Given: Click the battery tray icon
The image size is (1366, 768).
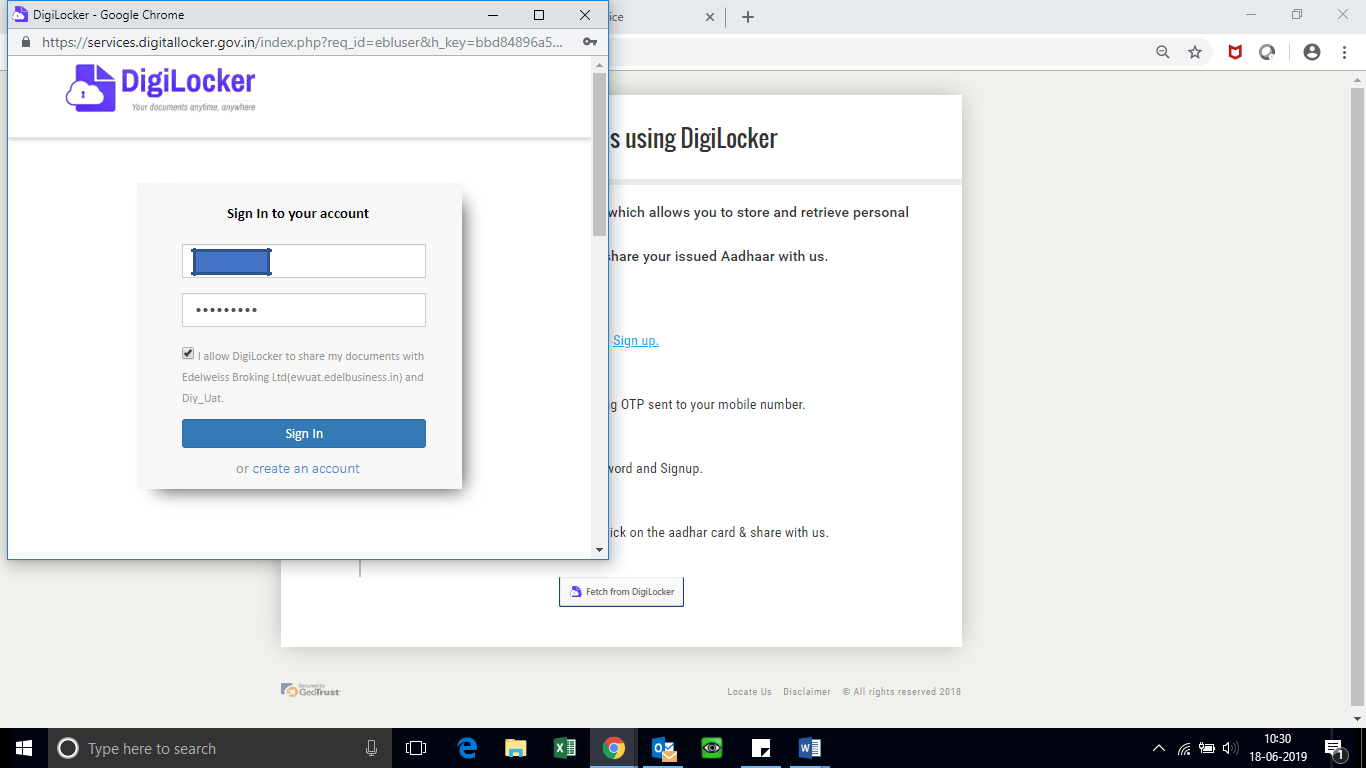Looking at the screenshot, I should 1208,748.
